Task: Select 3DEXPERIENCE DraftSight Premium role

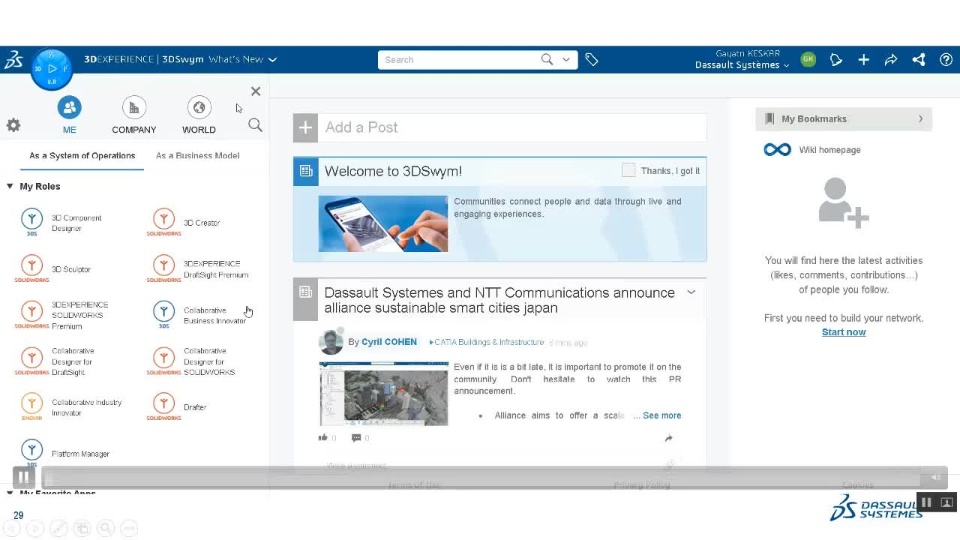Action: (198, 269)
